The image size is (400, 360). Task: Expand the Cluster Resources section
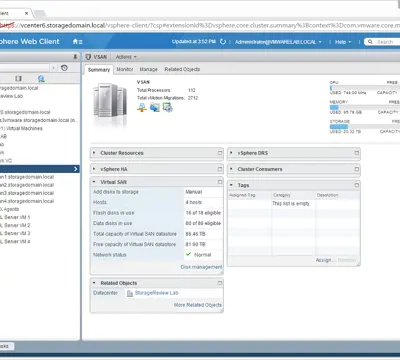click(x=94, y=153)
